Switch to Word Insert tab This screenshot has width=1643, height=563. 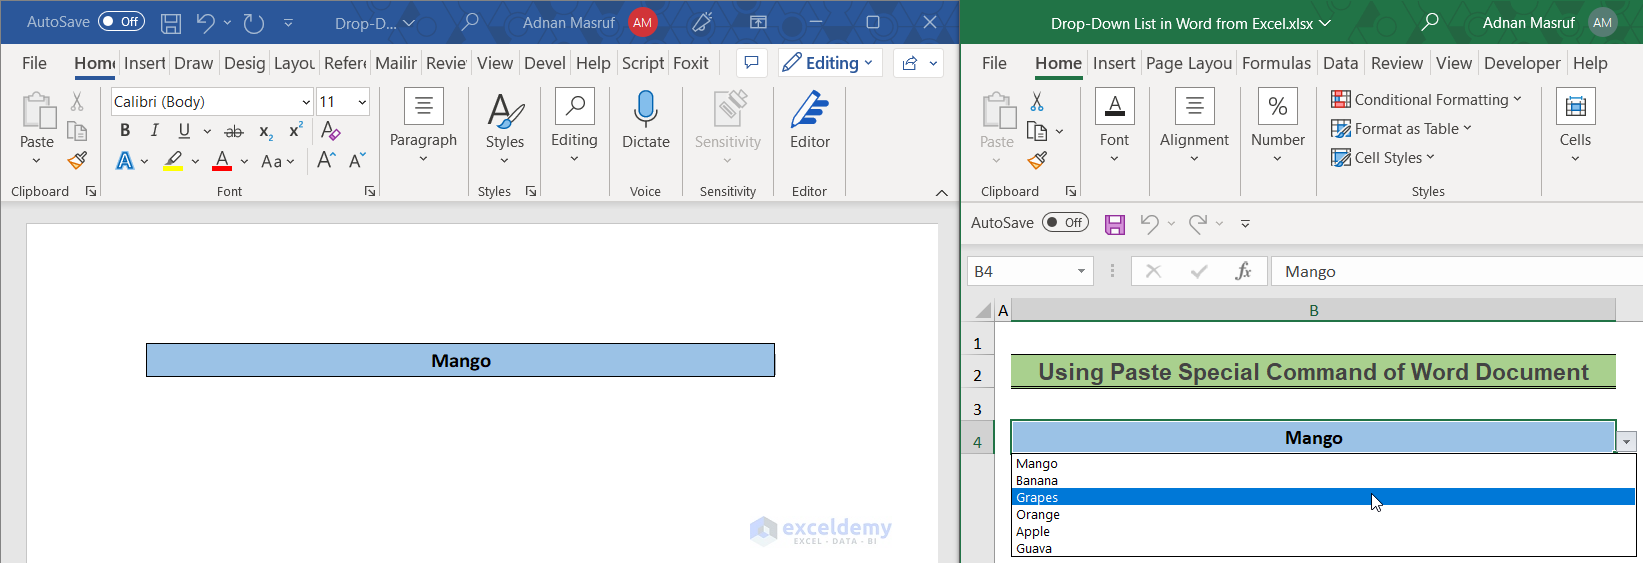point(144,63)
